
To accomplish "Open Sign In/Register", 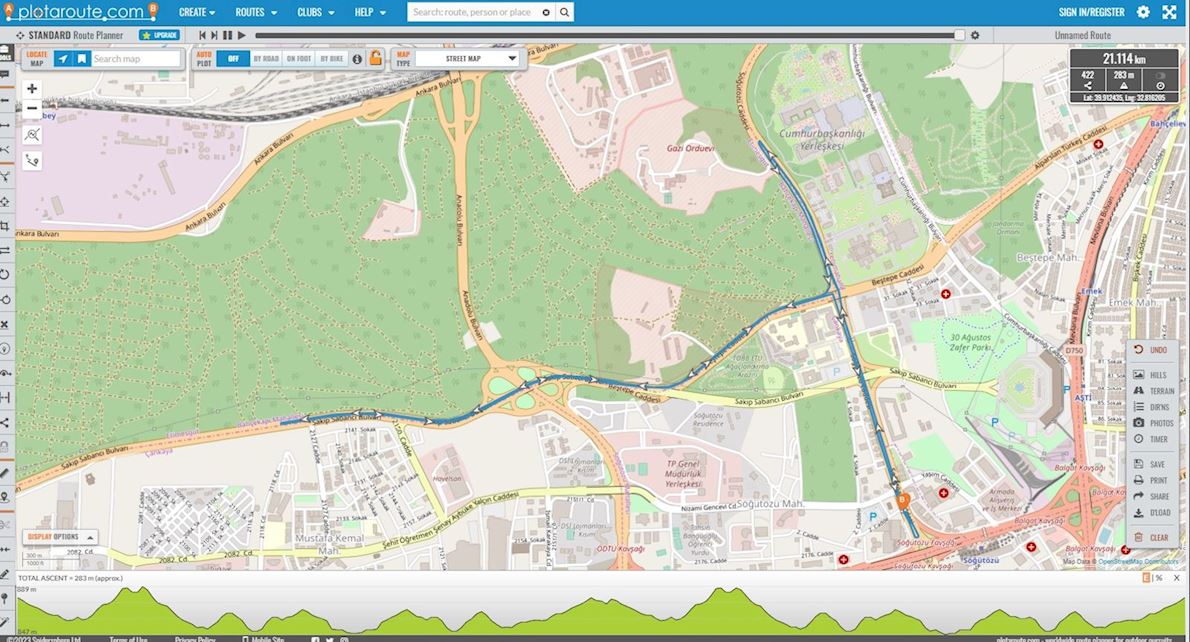I will tap(1091, 12).
